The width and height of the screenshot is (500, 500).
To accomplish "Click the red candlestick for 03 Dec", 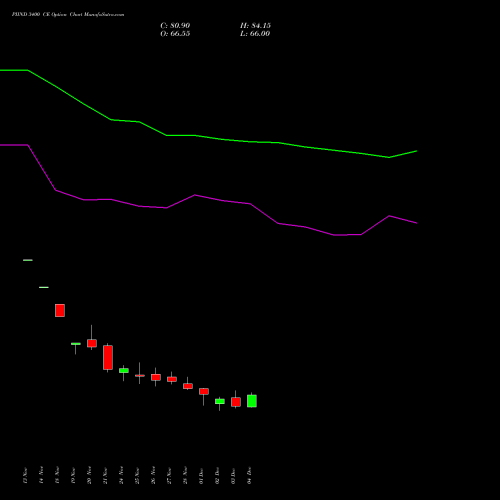I will point(236,402).
